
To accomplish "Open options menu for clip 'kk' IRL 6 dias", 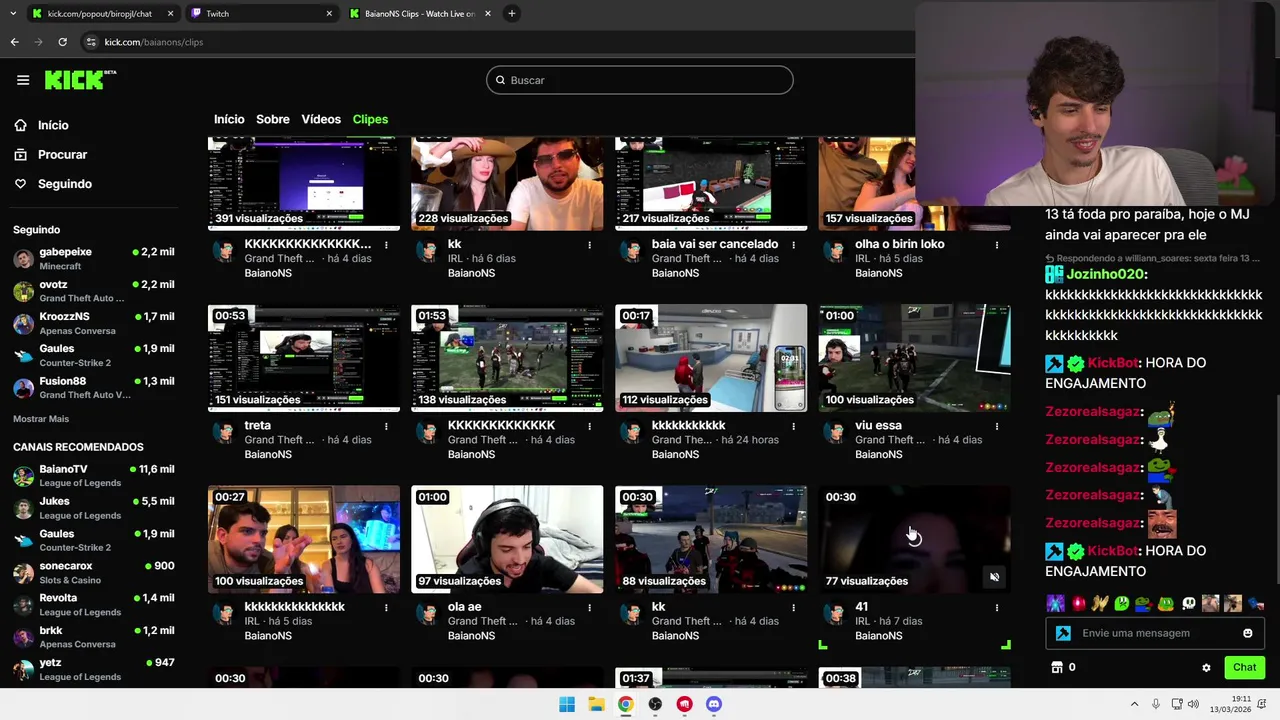I will 589,245.
